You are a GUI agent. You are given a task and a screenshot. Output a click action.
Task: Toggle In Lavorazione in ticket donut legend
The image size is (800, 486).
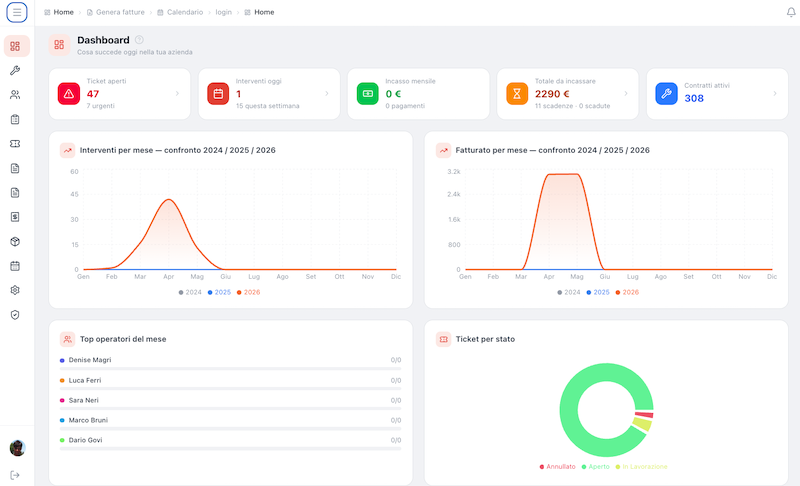click(641, 467)
